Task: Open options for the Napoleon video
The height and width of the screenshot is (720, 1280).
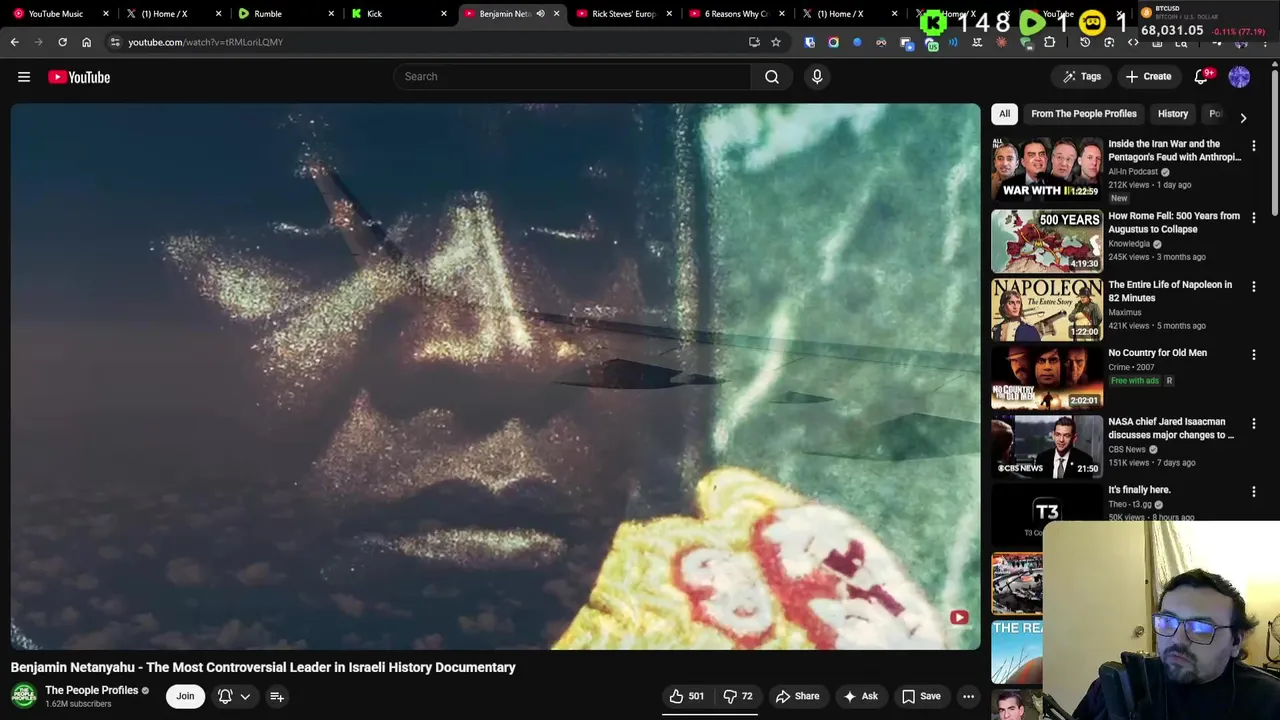Action: point(1253,286)
